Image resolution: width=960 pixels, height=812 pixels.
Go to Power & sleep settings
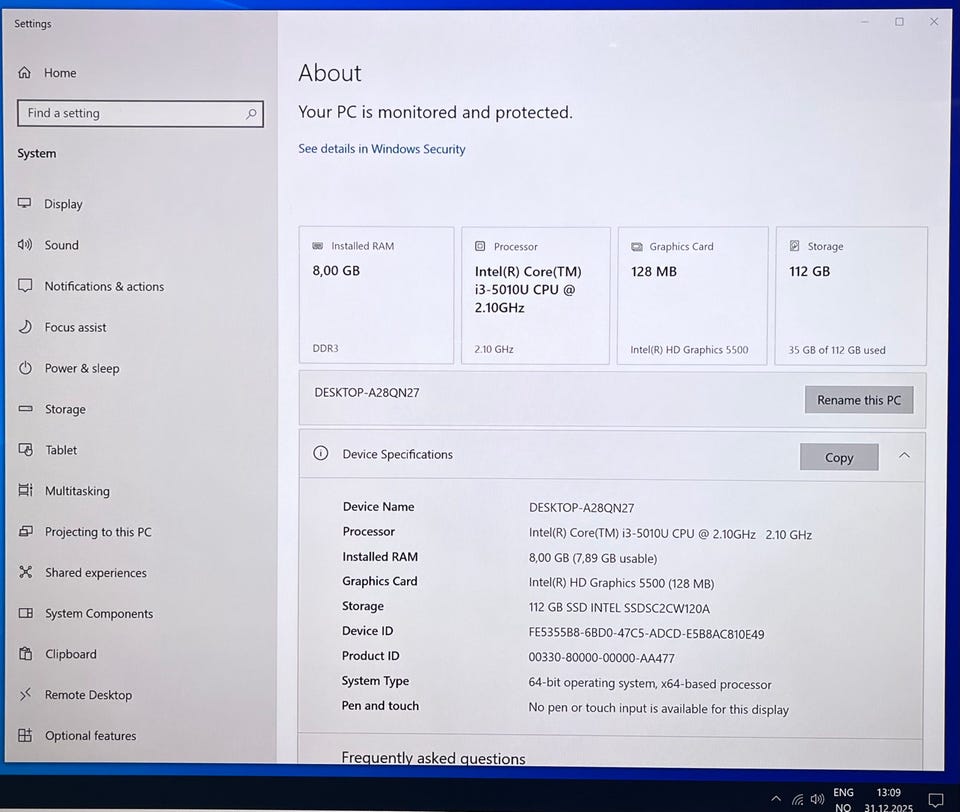(82, 368)
